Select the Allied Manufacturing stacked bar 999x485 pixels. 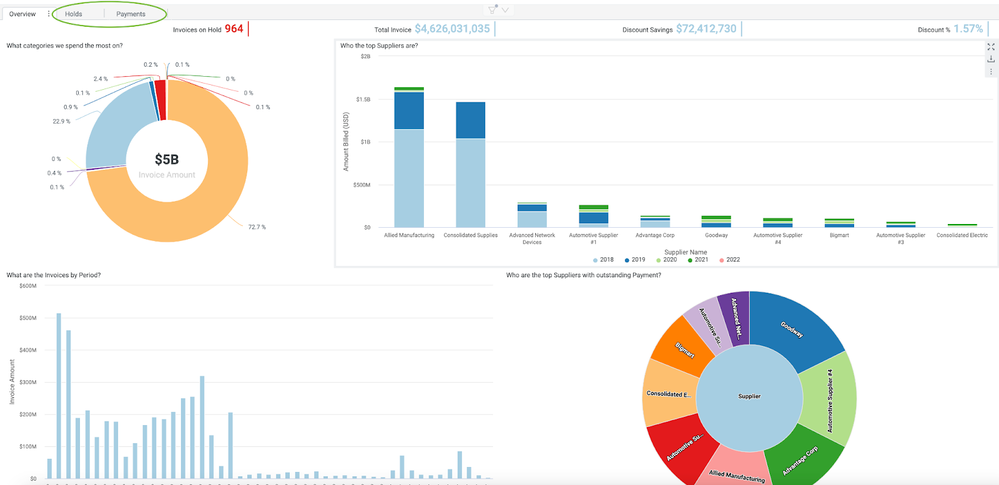[409, 157]
